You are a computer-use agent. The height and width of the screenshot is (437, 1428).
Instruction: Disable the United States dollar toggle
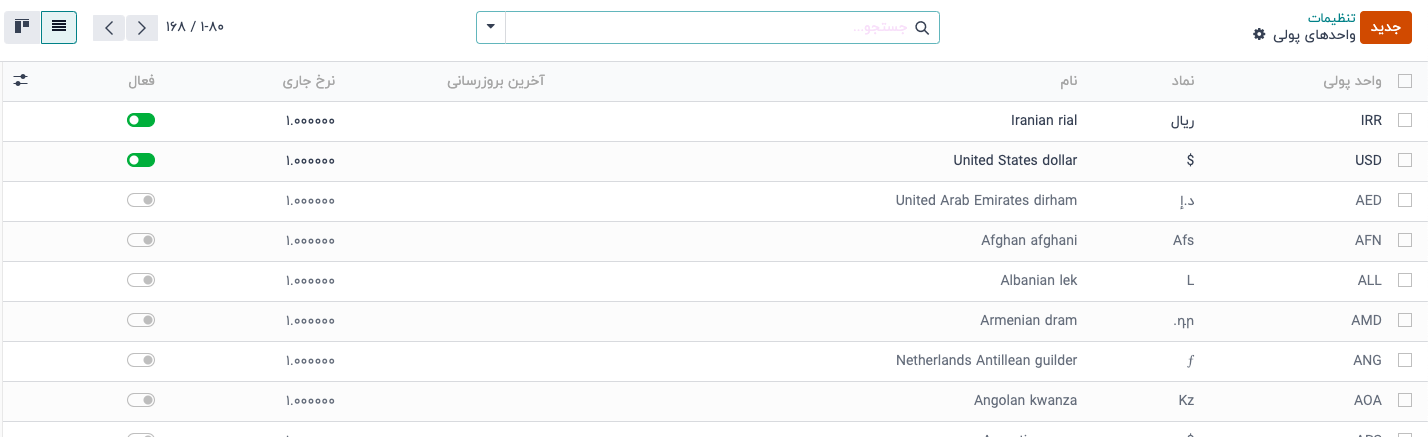[x=141, y=160]
